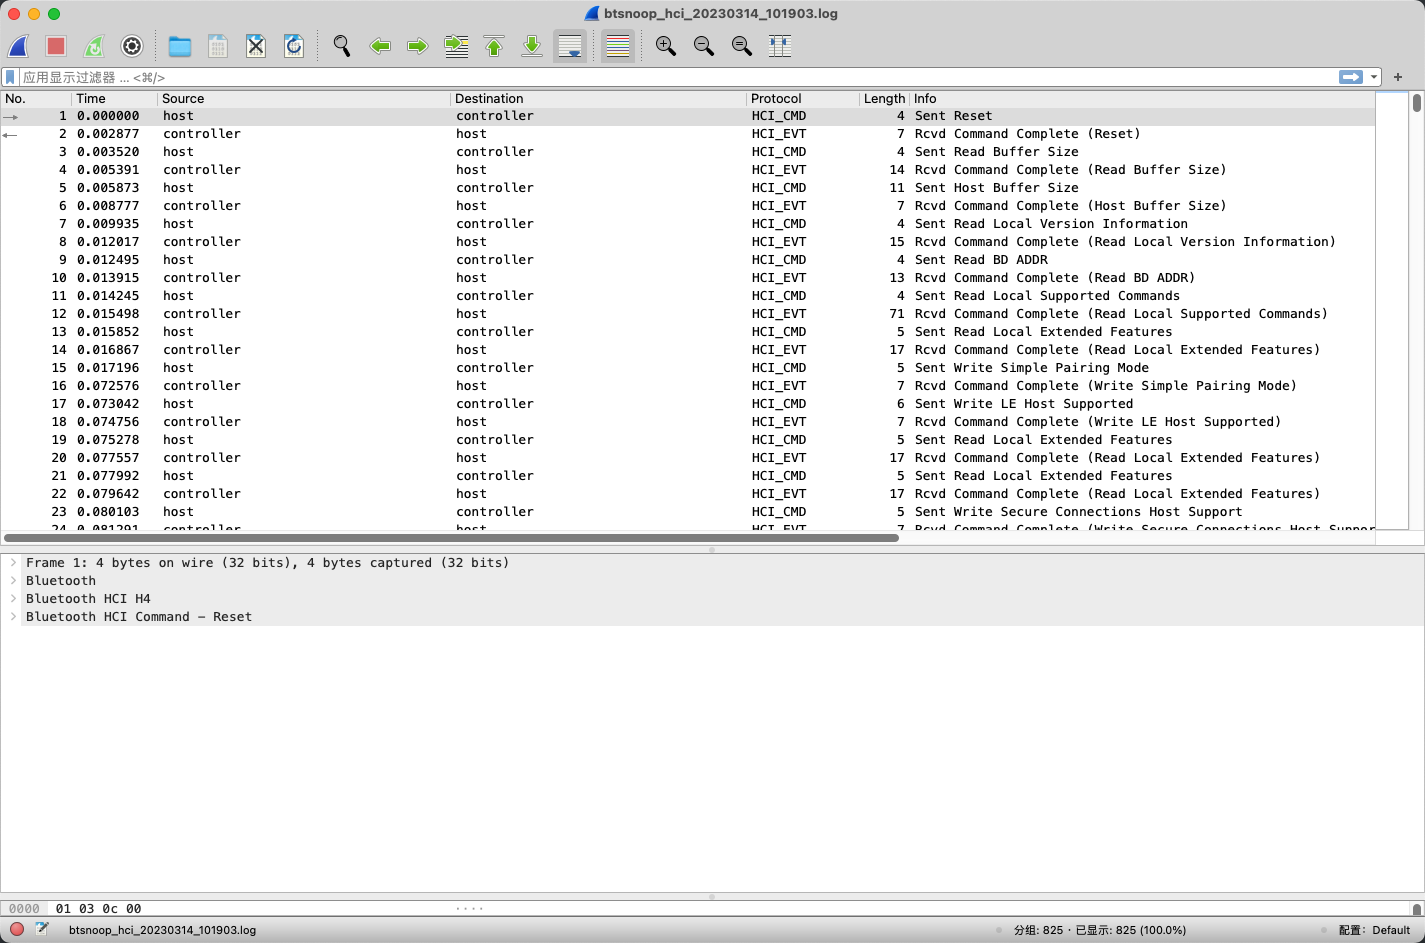
Task: Reload this capture file icon
Action: pyautogui.click(x=294, y=46)
